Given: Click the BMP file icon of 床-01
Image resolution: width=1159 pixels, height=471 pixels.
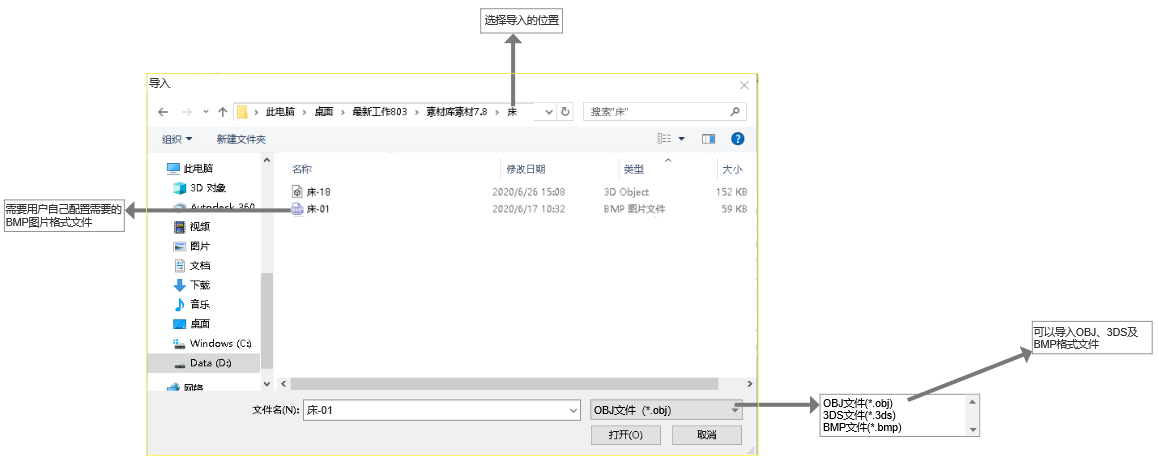Looking at the screenshot, I should [x=298, y=209].
